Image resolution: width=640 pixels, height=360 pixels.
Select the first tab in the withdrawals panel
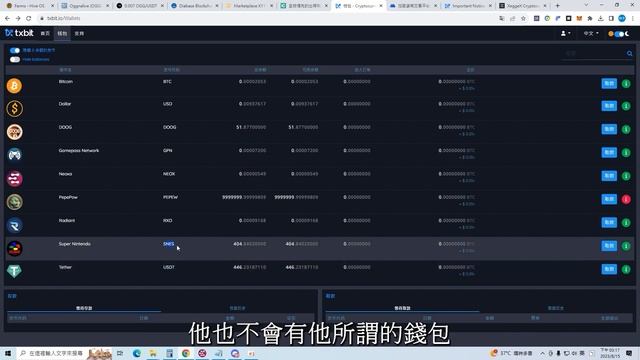(402, 308)
